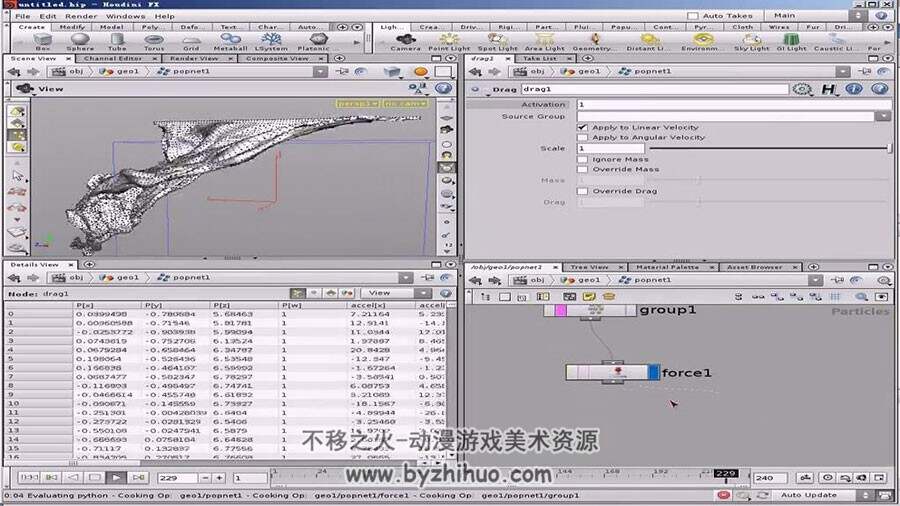Select the force1 node
The width and height of the screenshot is (900, 506).
pyautogui.click(x=612, y=372)
